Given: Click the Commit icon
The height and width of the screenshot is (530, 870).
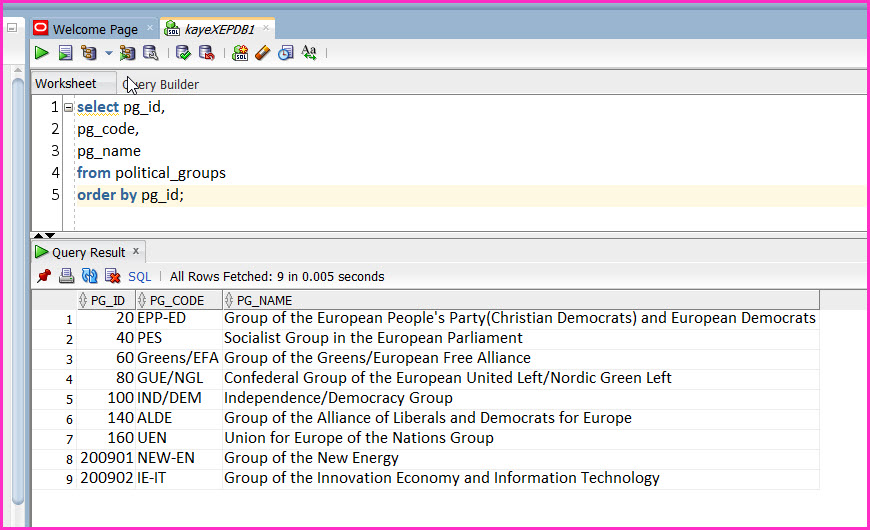Looking at the screenshot, I should (183, 53).
